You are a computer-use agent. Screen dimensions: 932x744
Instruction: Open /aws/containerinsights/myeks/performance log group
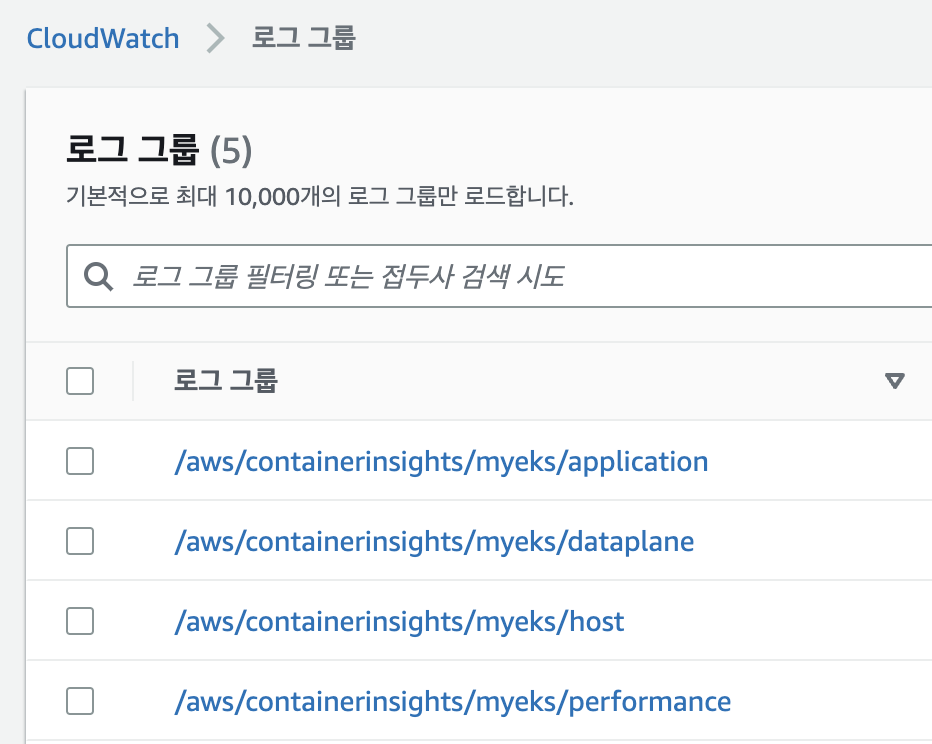coord(452,702)
